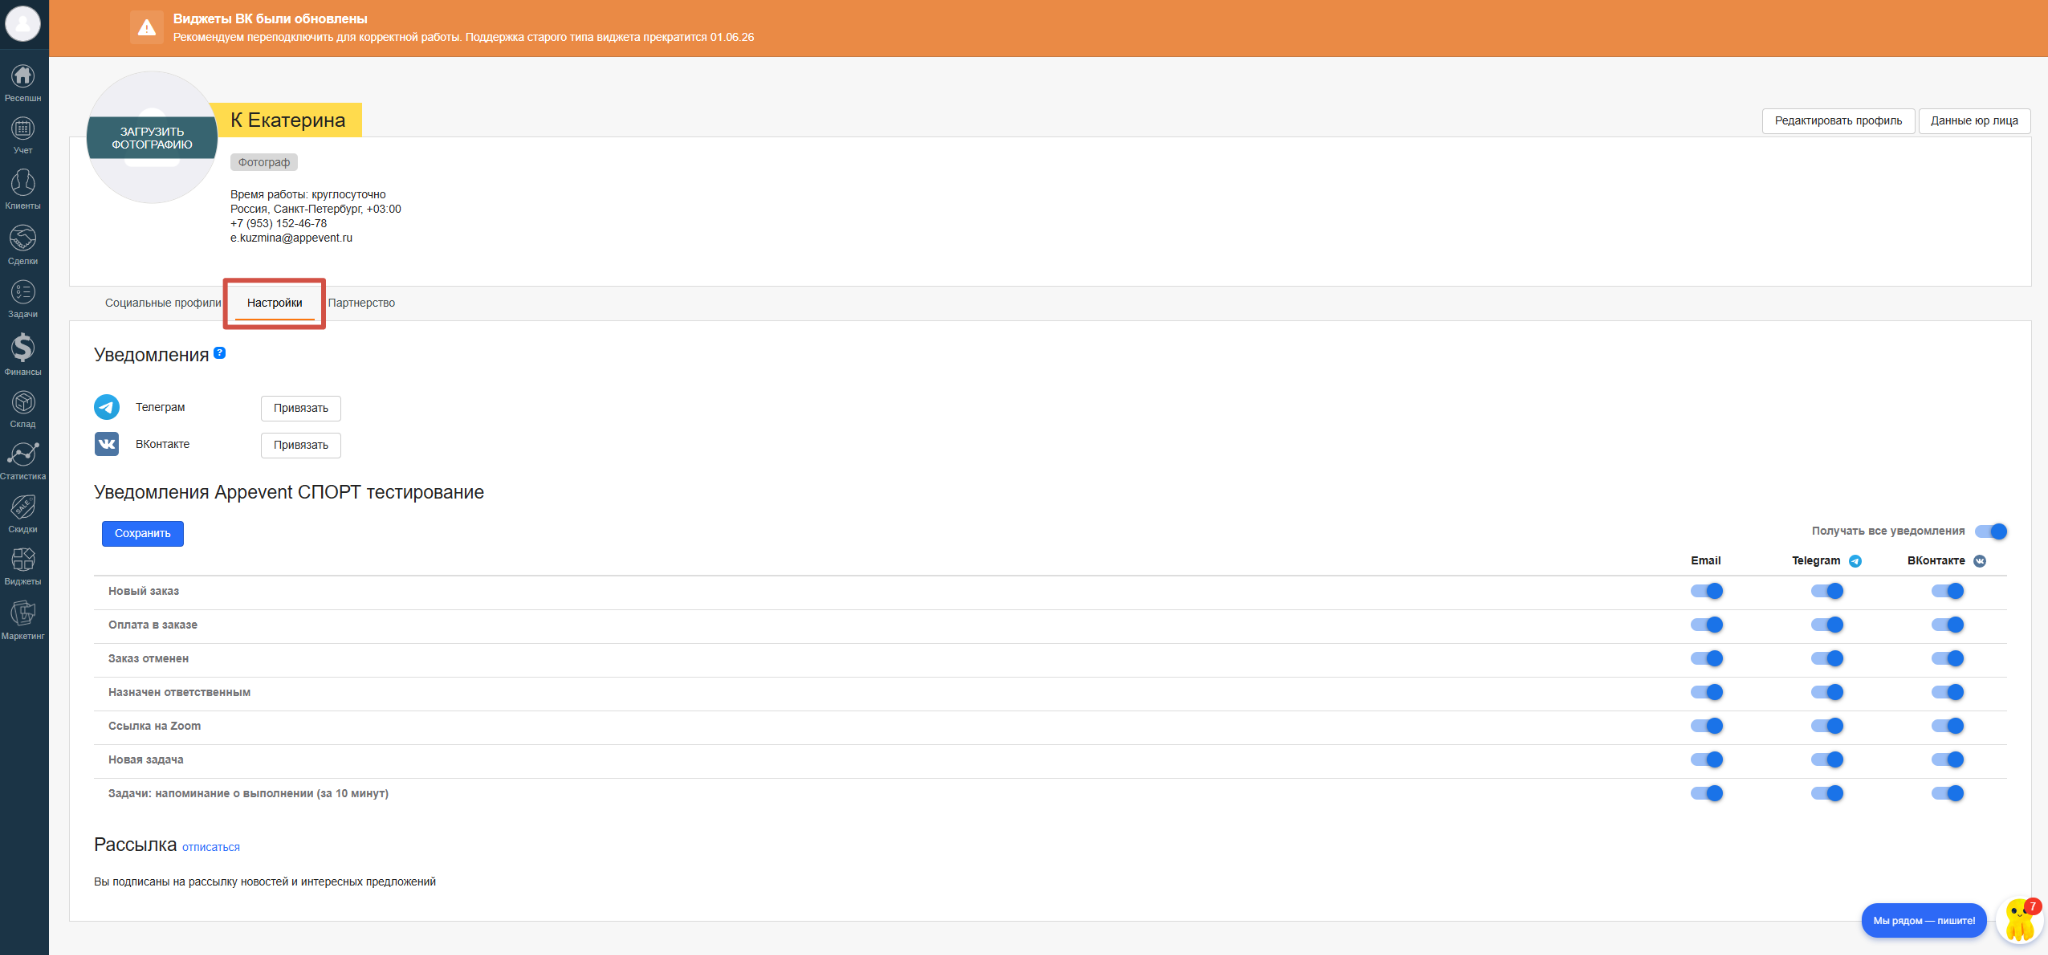Click the Фотограф role badge
Screen dimensions: 2048x955
click(x=264, y=162)
